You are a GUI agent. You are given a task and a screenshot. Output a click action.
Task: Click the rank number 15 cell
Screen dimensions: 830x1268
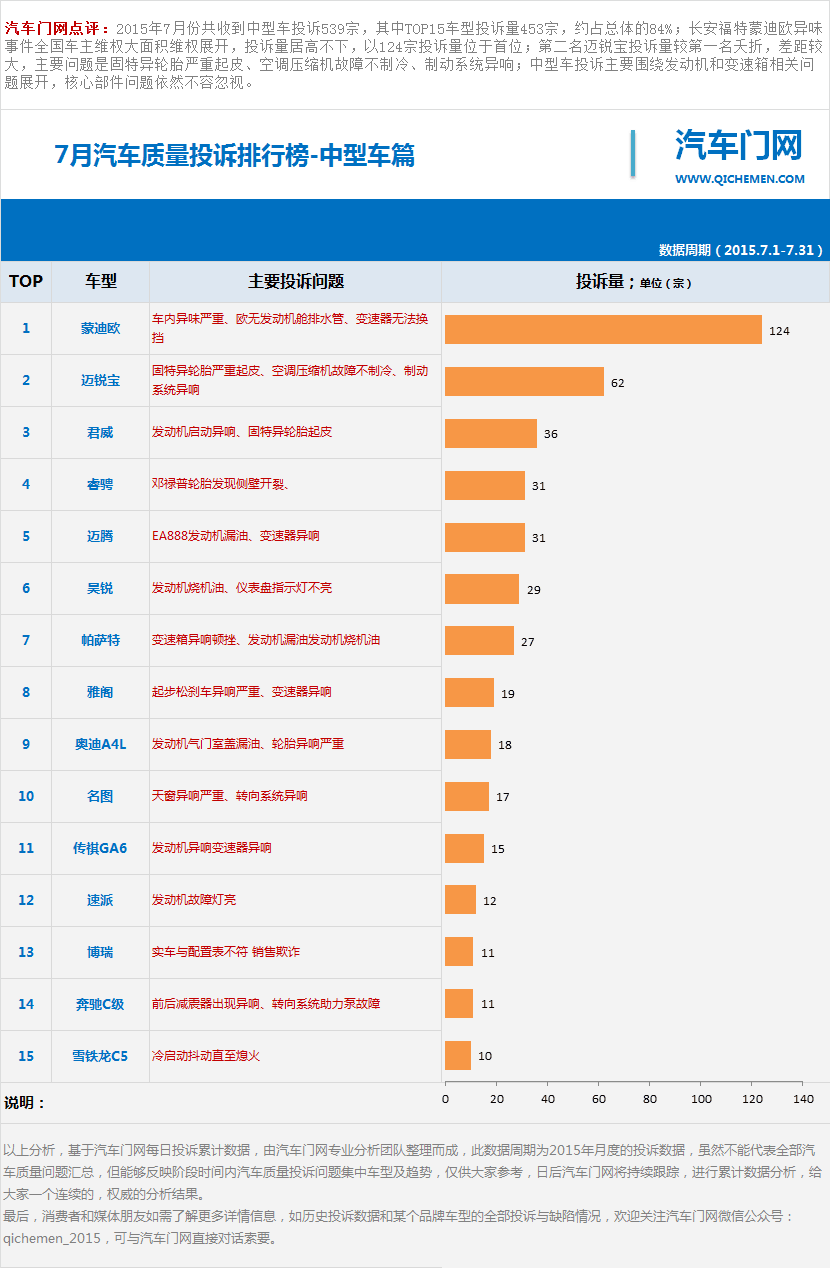26,1056
